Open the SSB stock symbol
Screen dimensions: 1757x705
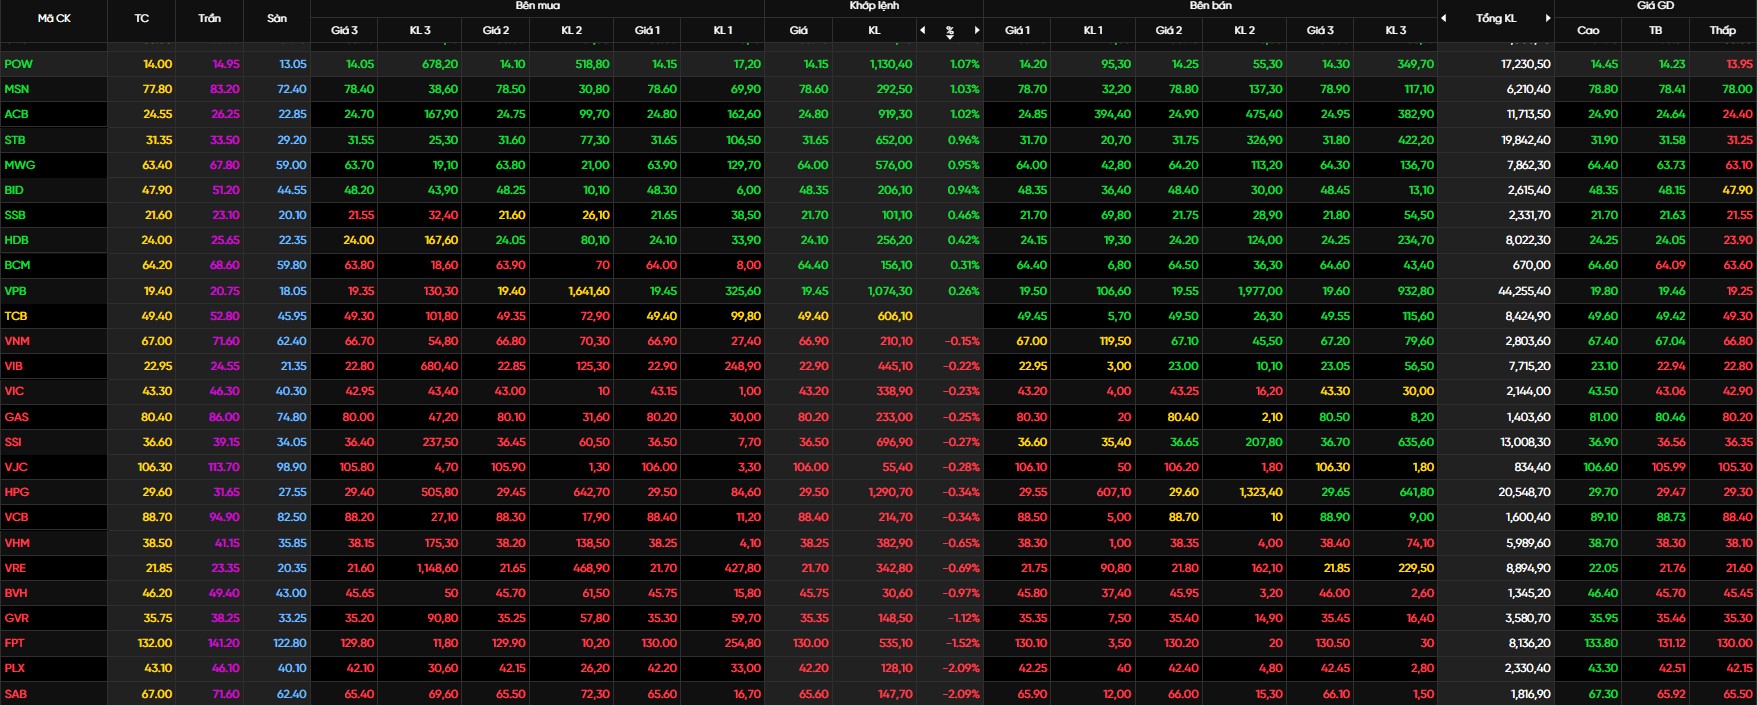coord(15,215)
